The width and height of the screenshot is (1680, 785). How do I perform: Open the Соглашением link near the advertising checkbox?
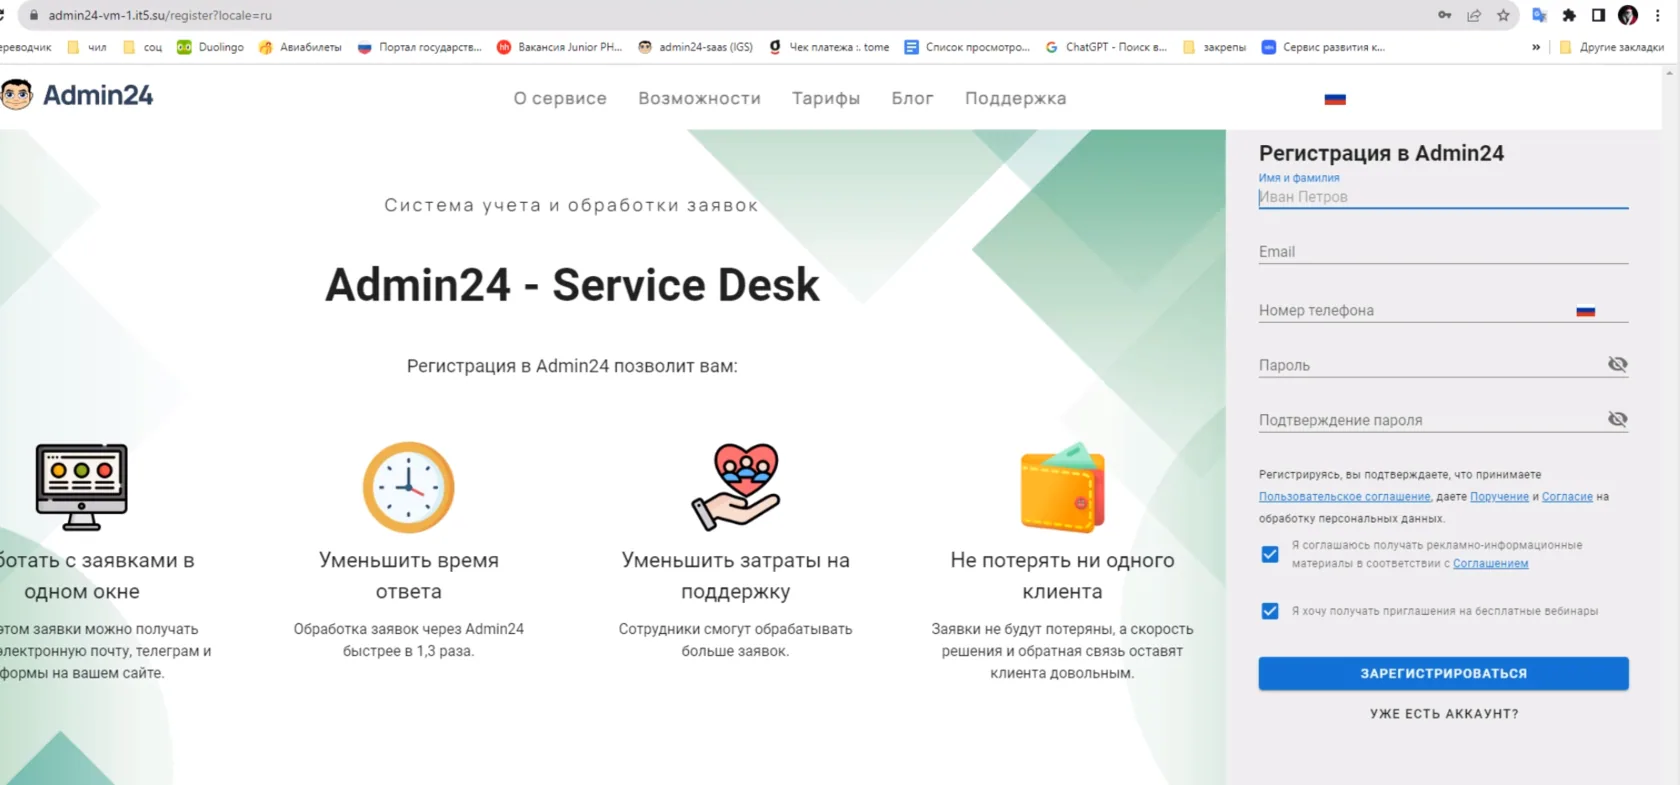1490,564
